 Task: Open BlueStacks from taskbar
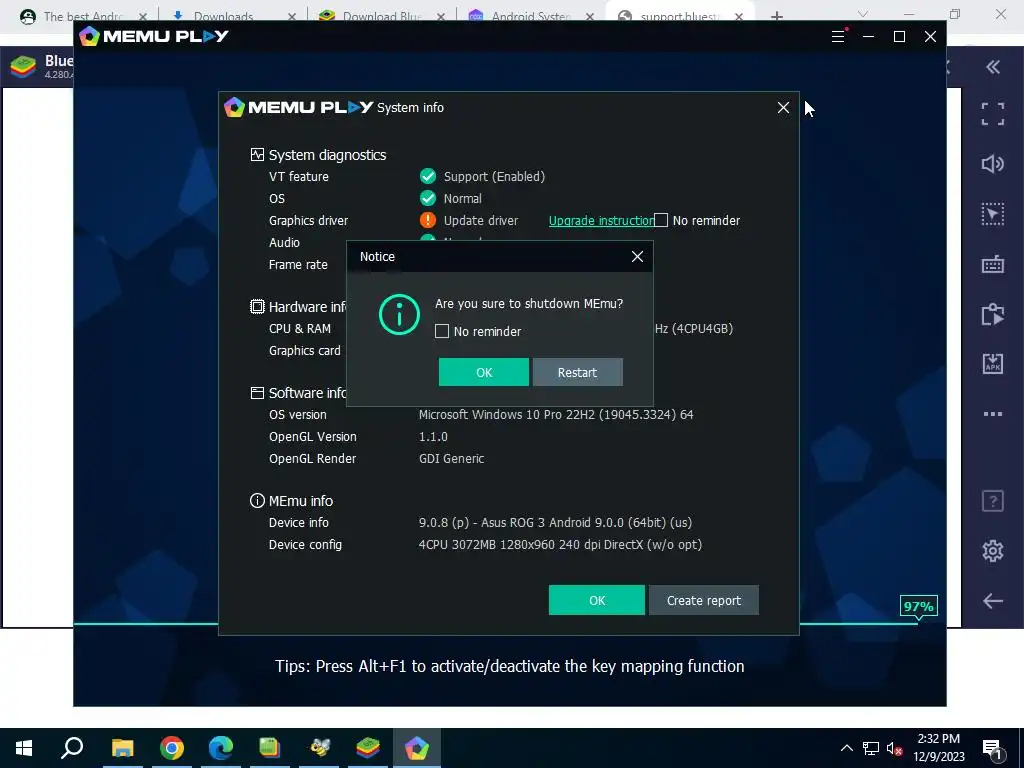pyautogui.click(x=368, y=748)
